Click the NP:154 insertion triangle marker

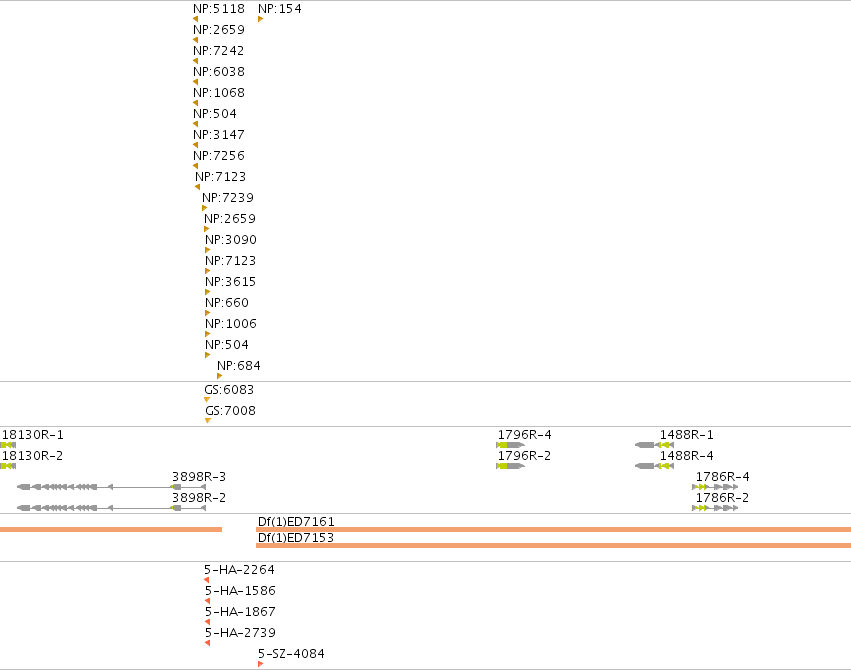click(x=261, y=19)
